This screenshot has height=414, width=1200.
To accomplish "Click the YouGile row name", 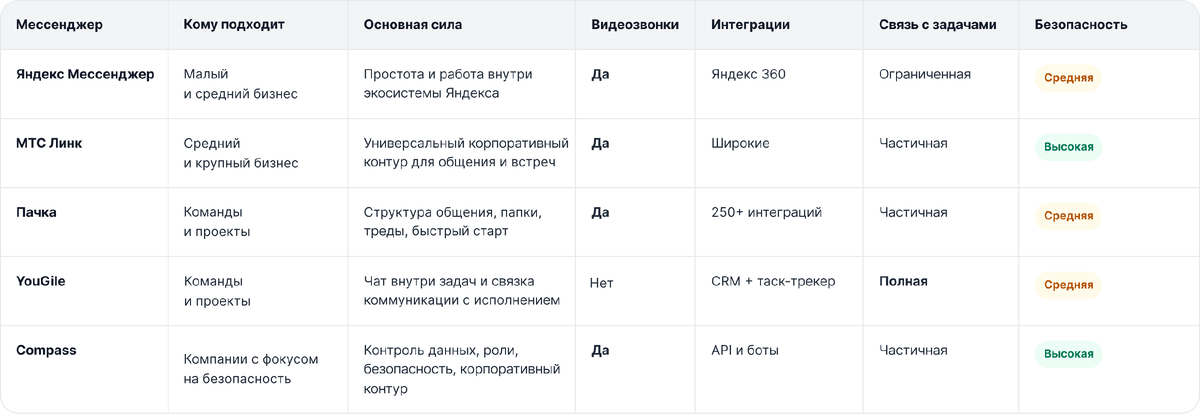I will [x=41, y=282].
